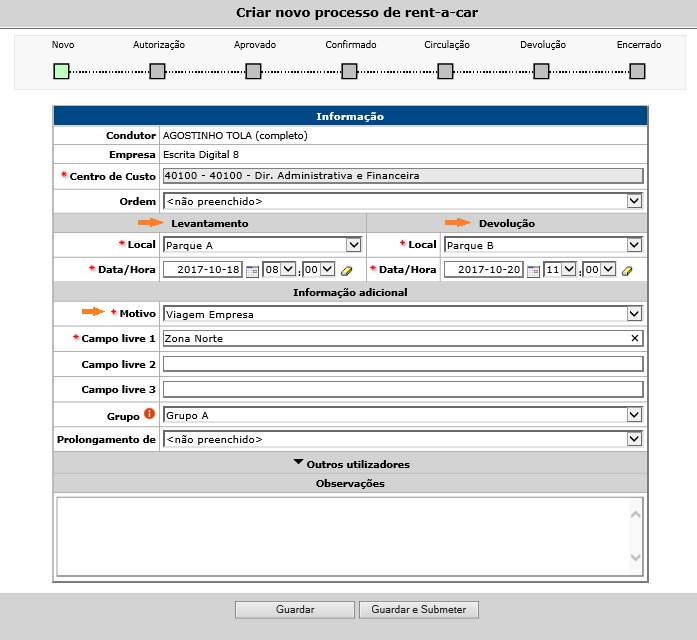Image resolution: width=697 pixels, height=640 pixels.
Task: Open the Prolongamento de dropdown
Action: click(403, 439)
